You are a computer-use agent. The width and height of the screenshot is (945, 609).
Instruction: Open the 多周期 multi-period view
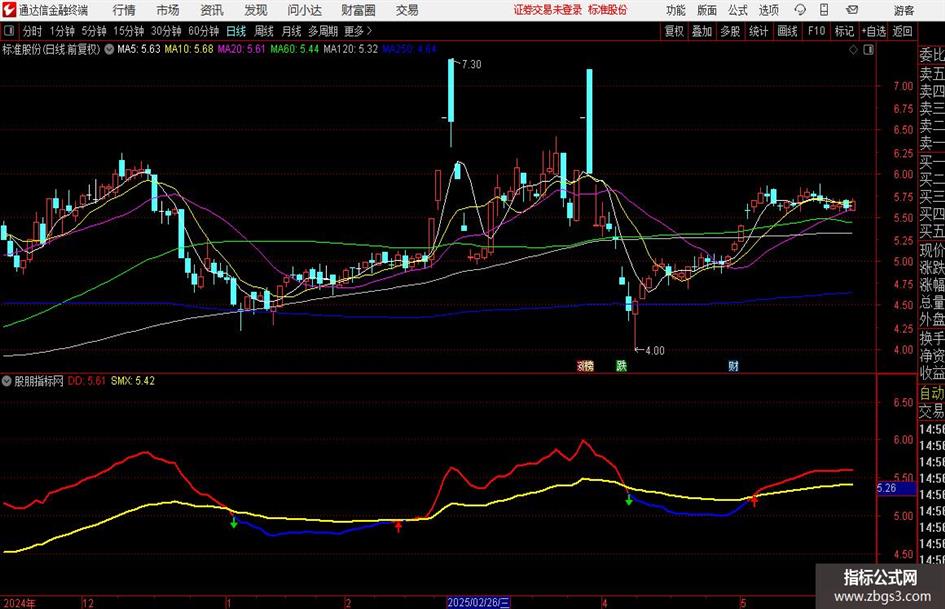click(x=323, y=31)
